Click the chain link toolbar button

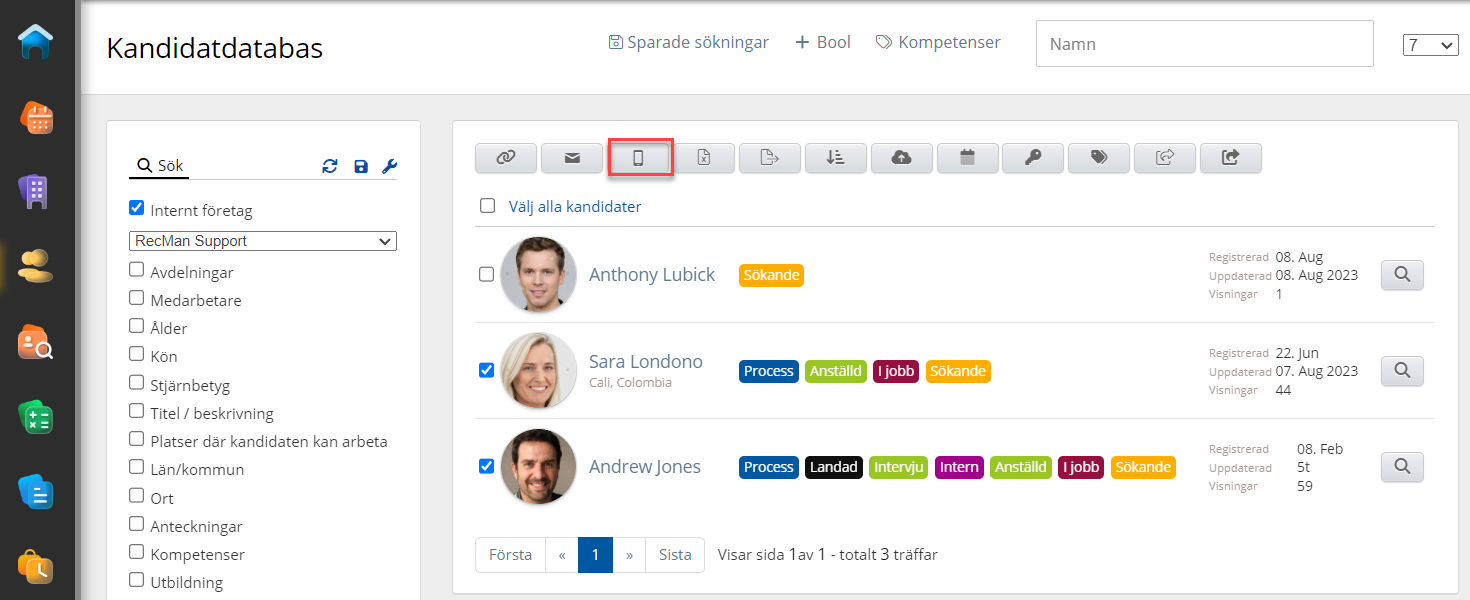point(506,158)
